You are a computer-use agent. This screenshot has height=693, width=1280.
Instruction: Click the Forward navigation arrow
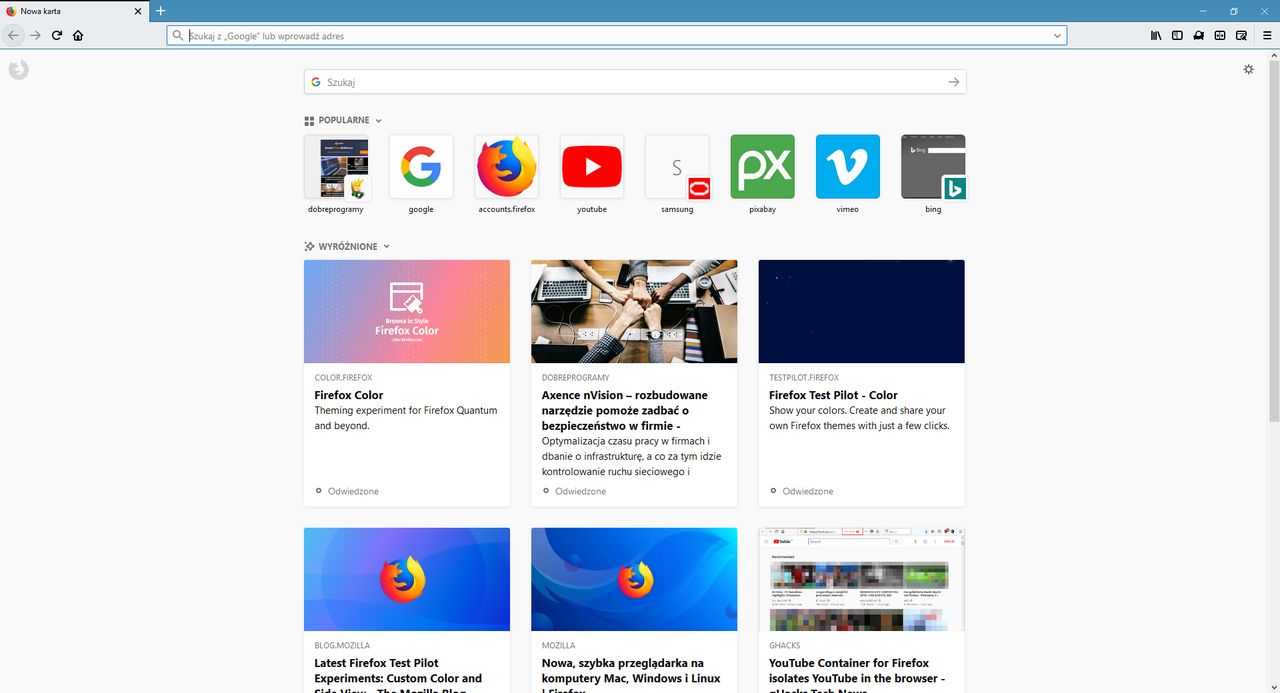35,35
